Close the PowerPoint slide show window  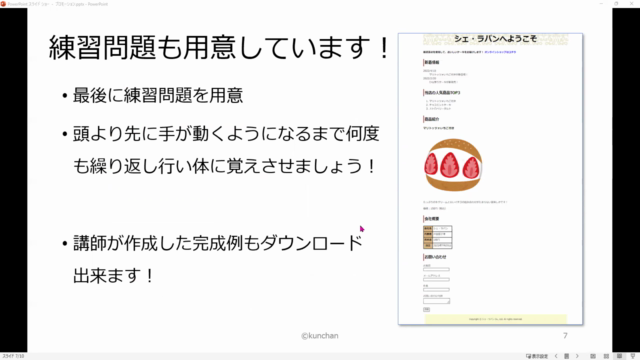(x=631, y=4)
